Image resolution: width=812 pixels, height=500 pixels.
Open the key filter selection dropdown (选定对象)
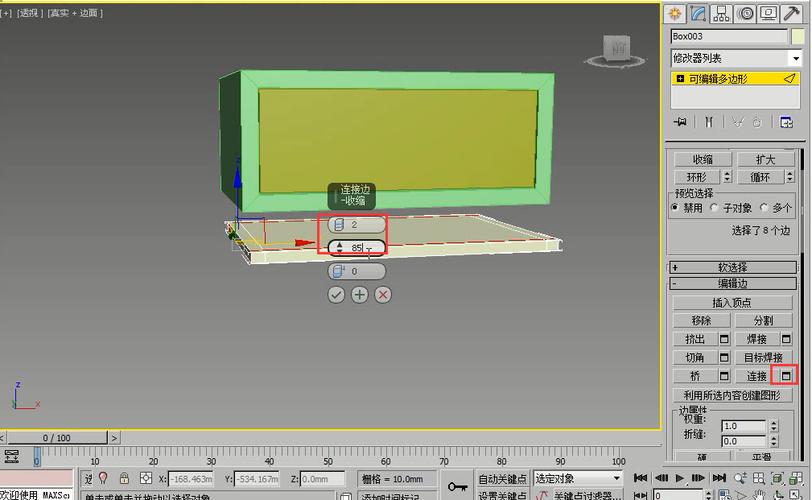pos(577,478)
